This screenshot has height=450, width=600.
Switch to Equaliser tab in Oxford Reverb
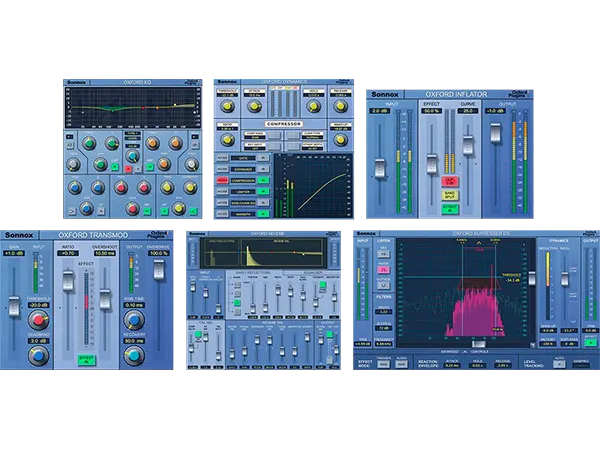(311, 272)
